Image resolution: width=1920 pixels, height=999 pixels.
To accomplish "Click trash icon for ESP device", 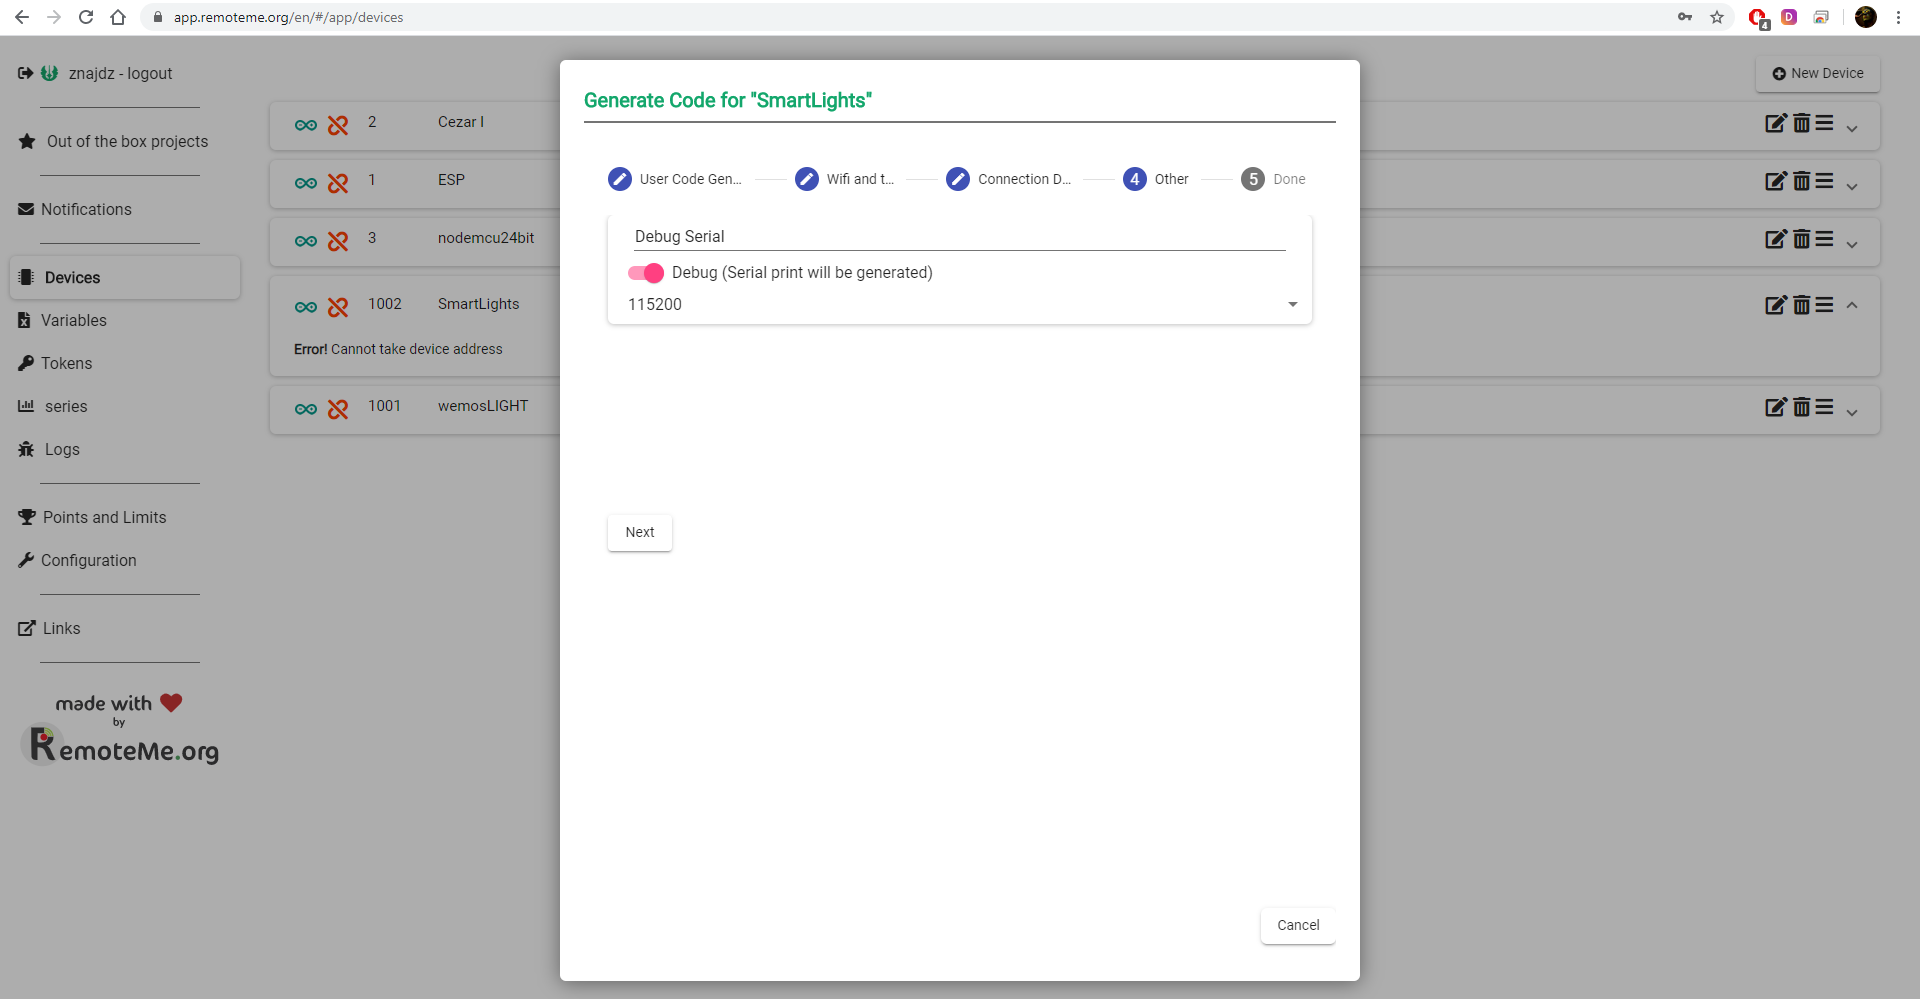I will pos(1801,181).
